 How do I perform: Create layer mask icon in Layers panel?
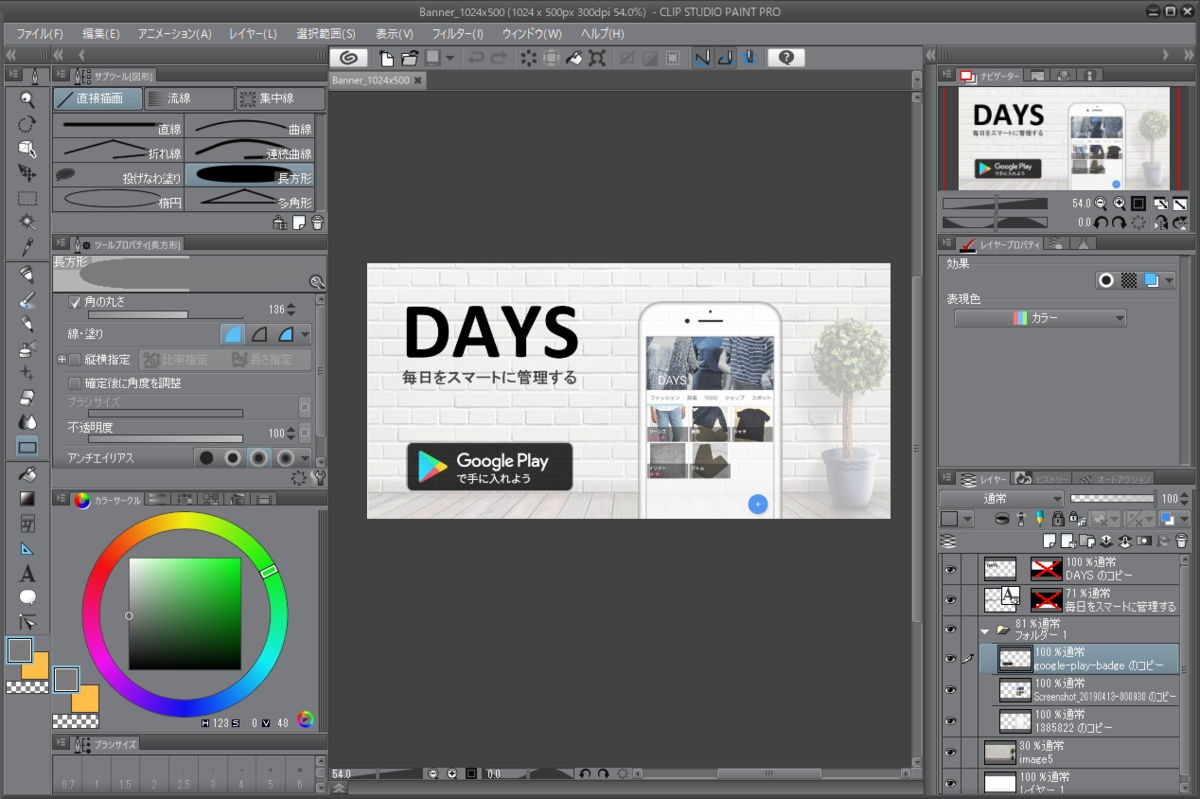point(1145,541)
